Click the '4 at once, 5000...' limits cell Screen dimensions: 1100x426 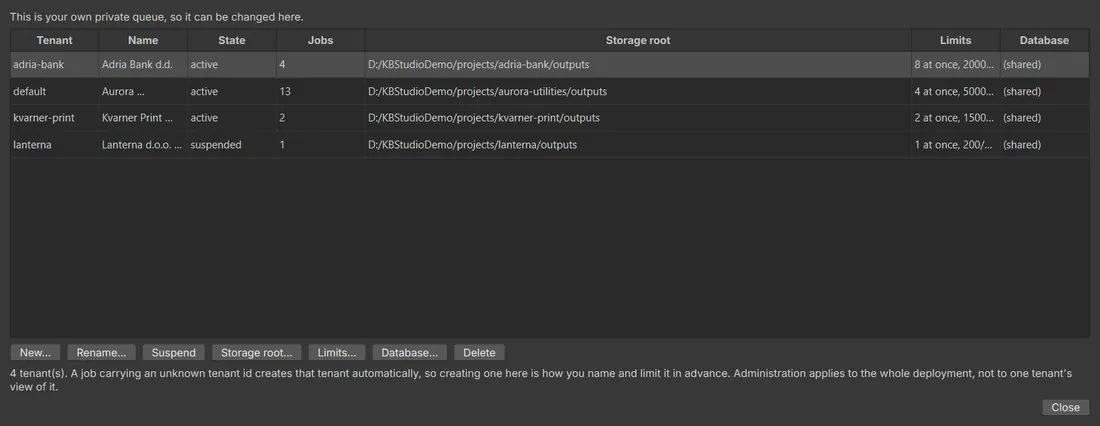coord(956,91)
